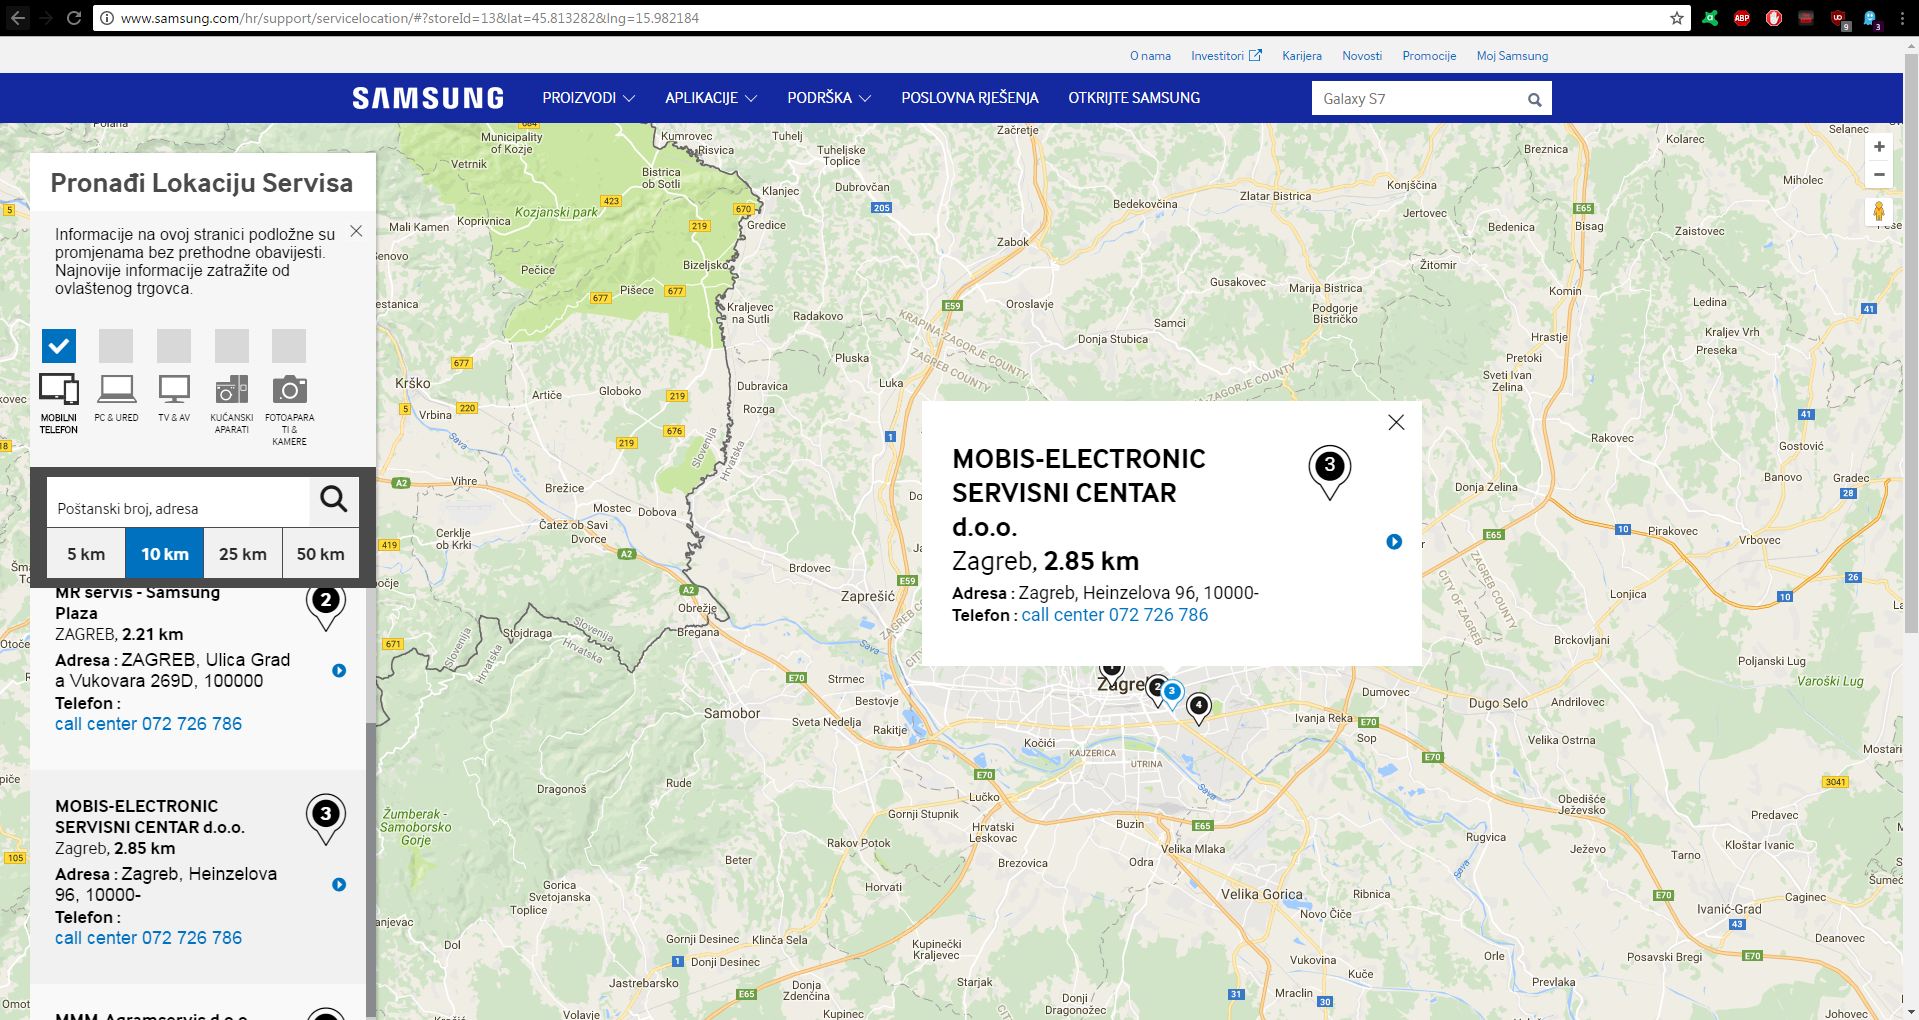The height and width of the screenshot is (1020, 1919).
Task: Click the call center number in the map popup
Action: pyautogui.click(x=1114, y=615)
